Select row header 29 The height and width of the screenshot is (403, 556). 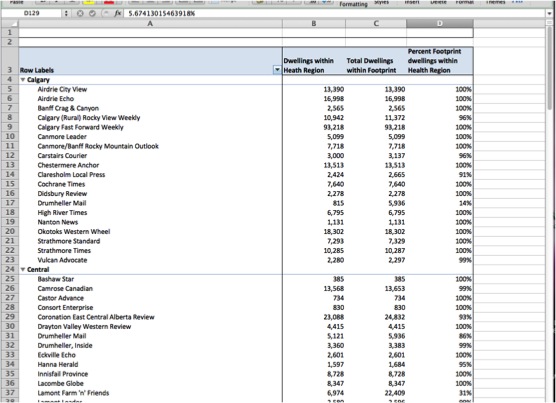coord(10,317)
